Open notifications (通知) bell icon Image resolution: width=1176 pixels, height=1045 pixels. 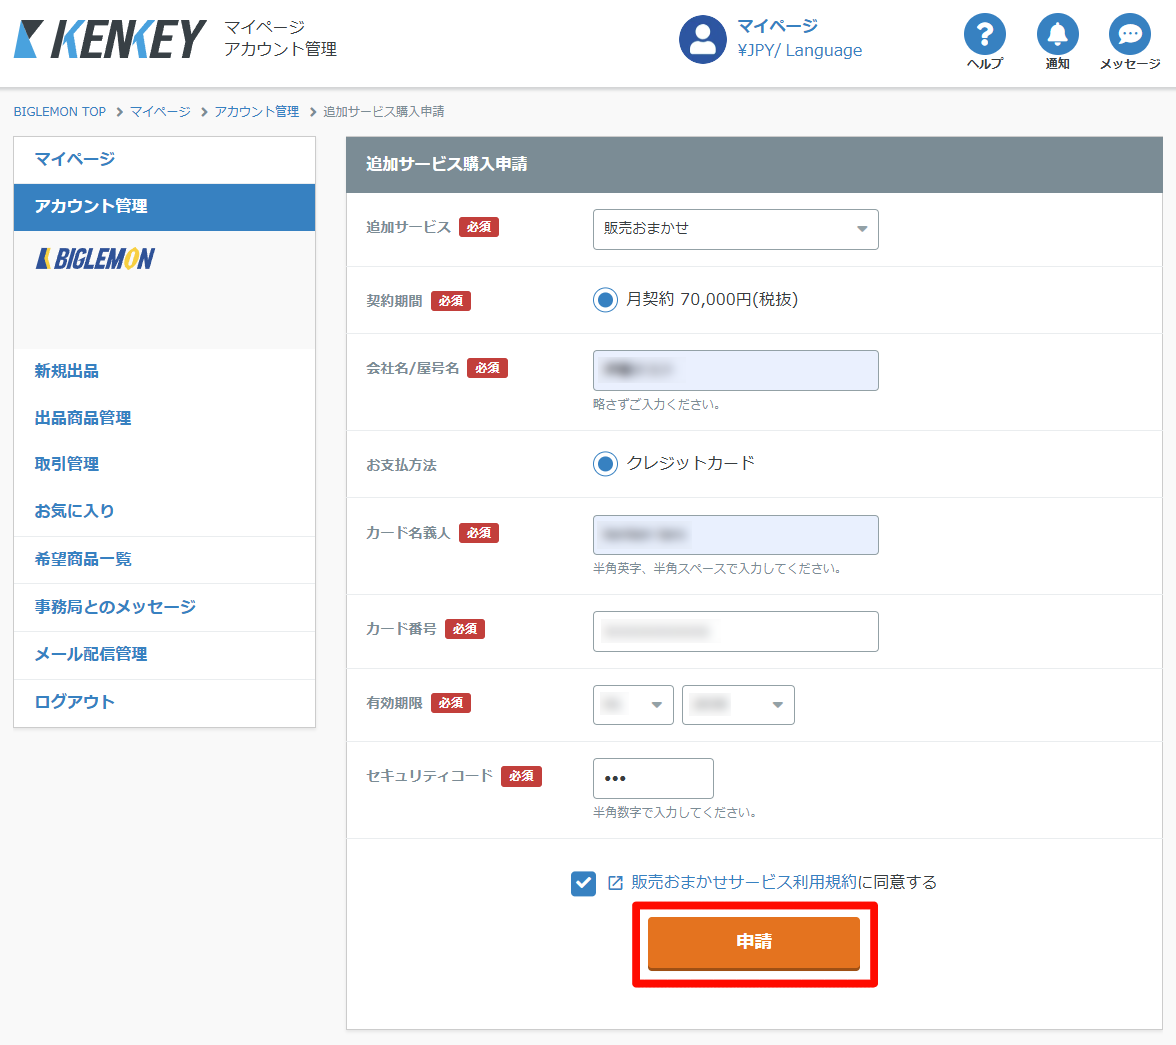point(1058,34)
